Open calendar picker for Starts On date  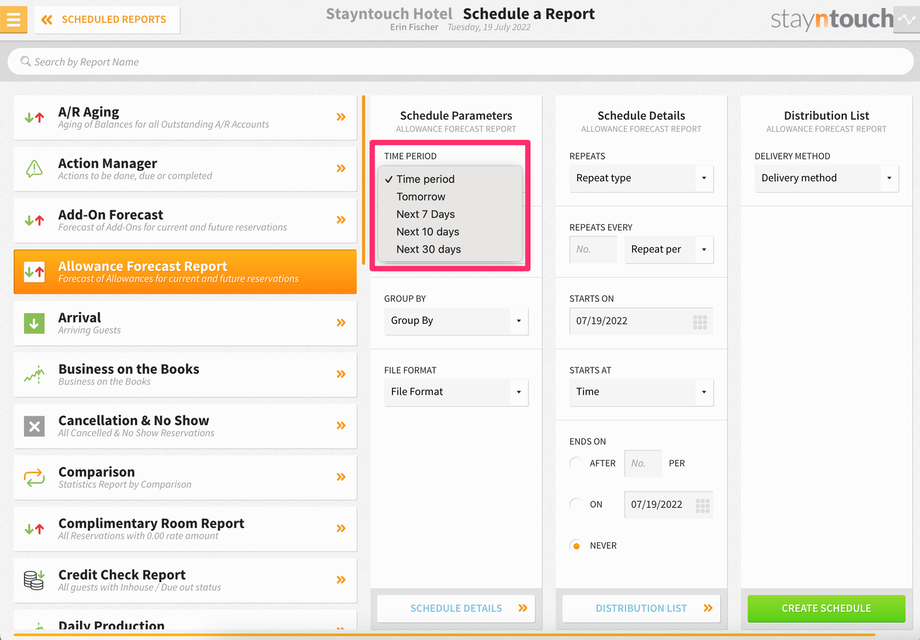pos(700,321)
